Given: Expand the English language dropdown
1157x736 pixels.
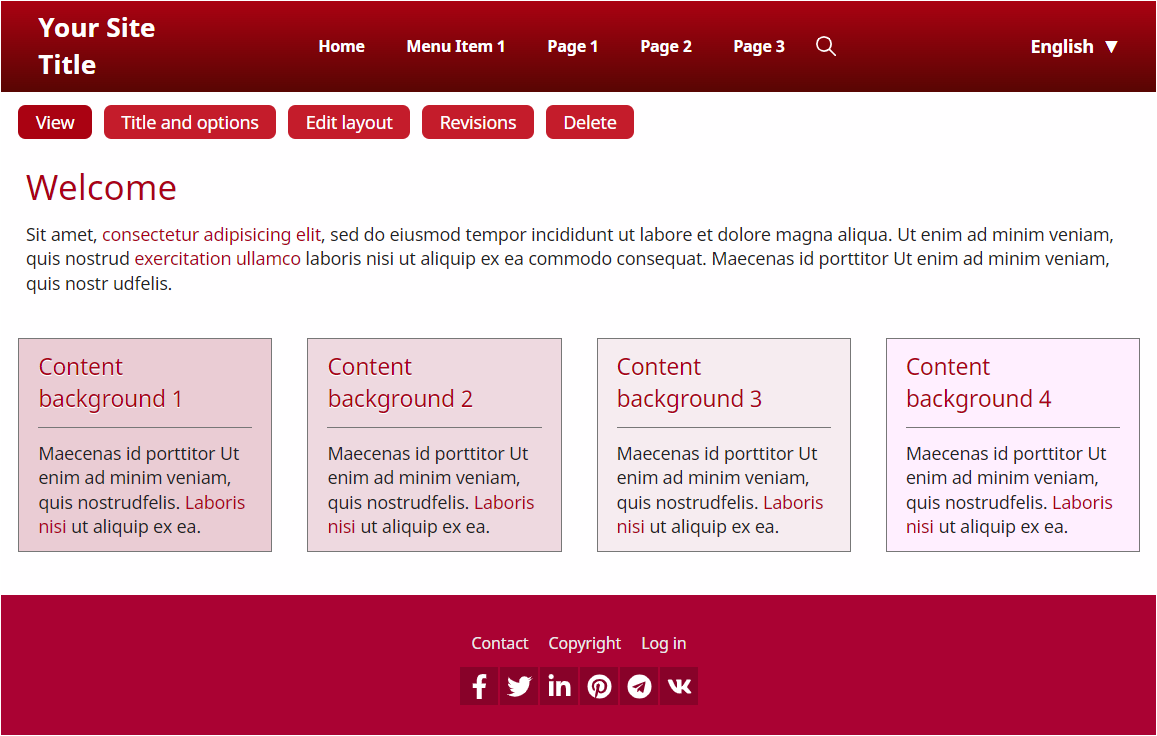Looking at the screenshot, I should coord(1074,47).
